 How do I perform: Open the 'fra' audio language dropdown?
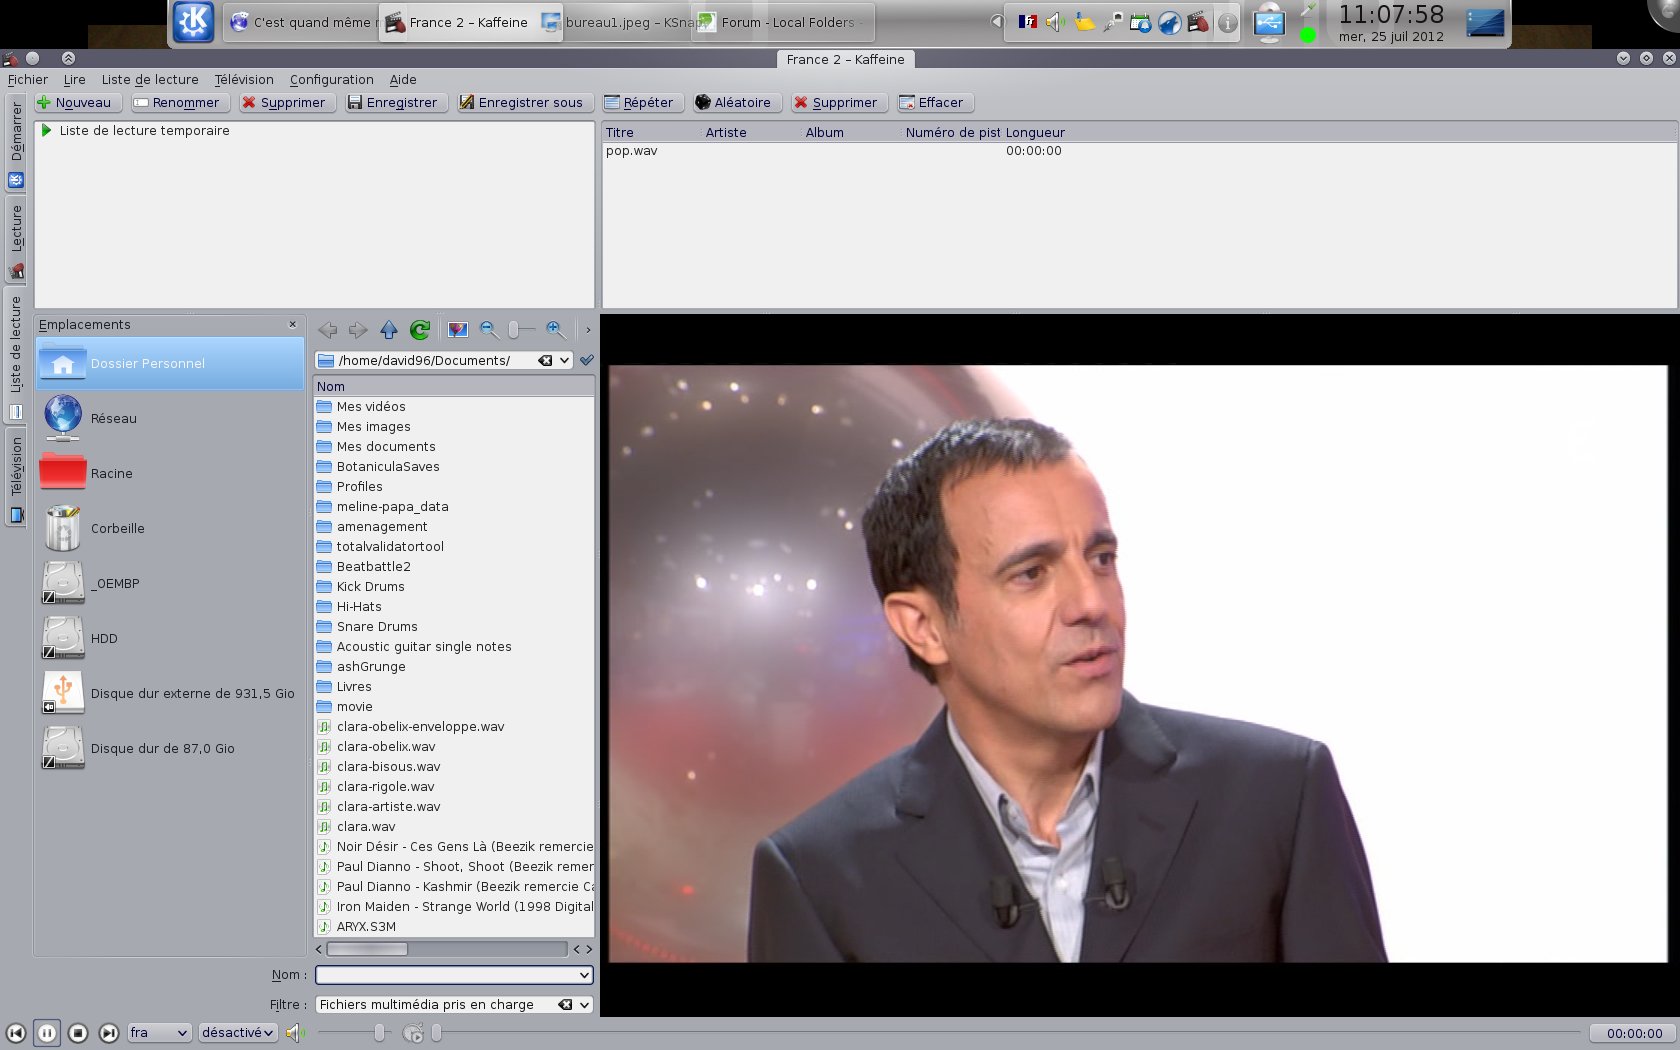pyautogui.click(x=159, y=1033)
